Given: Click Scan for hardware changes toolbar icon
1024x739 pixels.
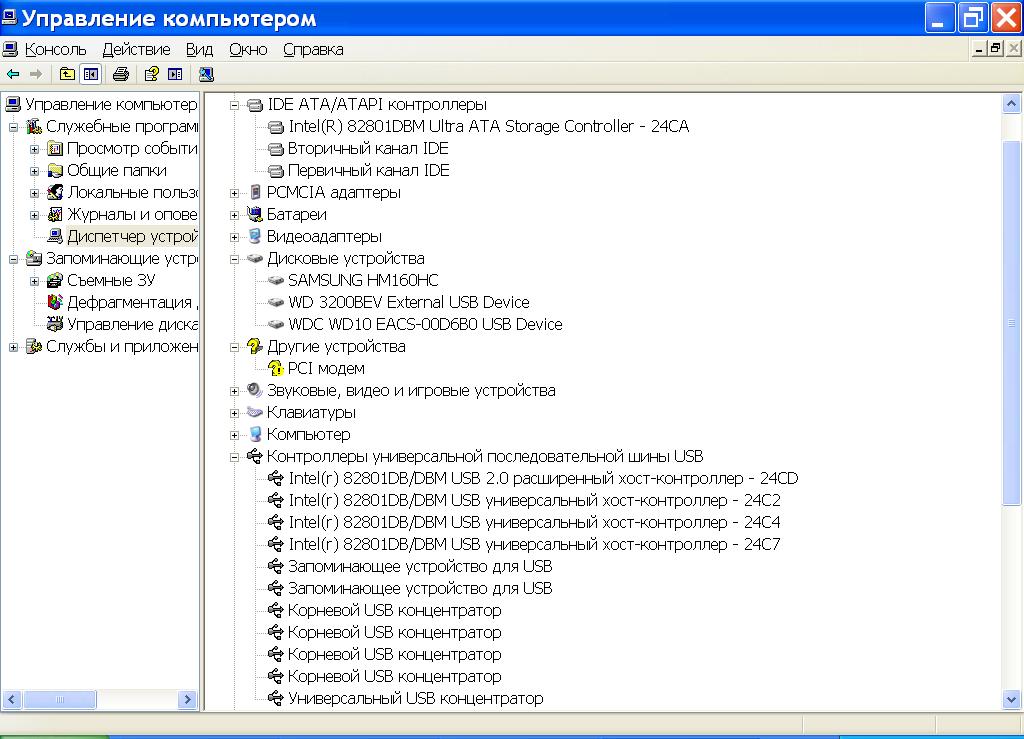Looking at the screenshot, I should 206,74.
